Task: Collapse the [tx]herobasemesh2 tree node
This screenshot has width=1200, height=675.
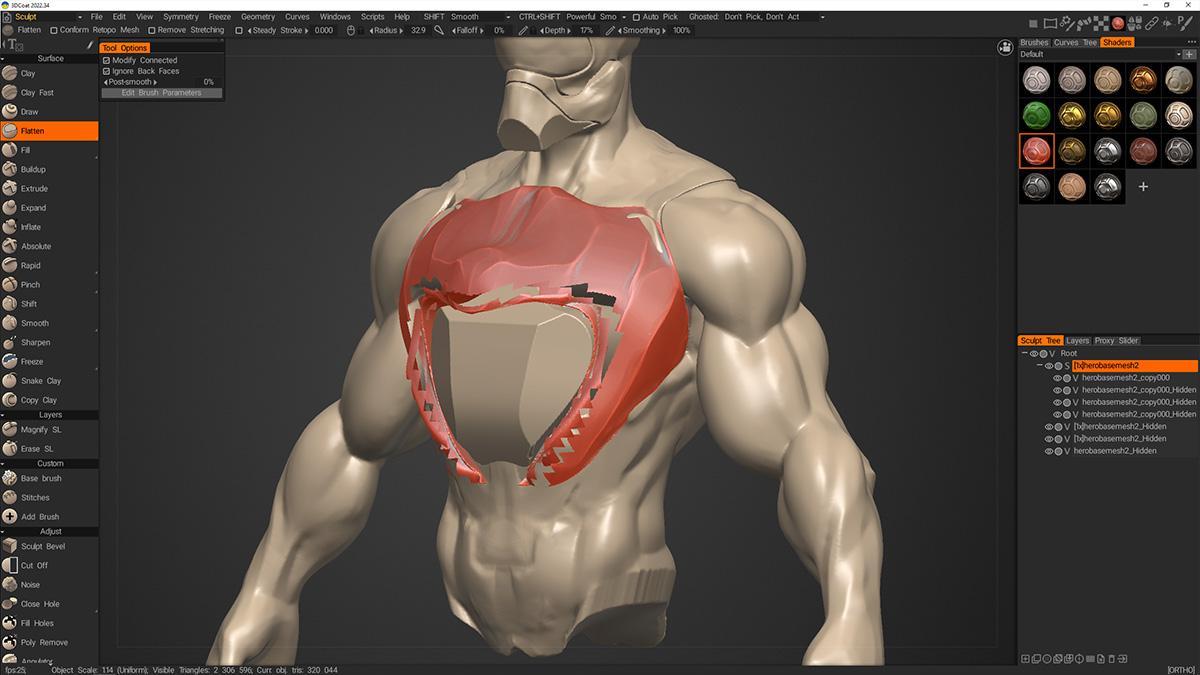Action: 1040,366
